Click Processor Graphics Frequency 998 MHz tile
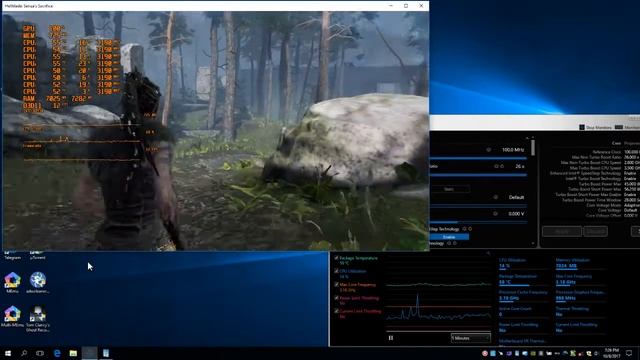 tap(580, 296)
